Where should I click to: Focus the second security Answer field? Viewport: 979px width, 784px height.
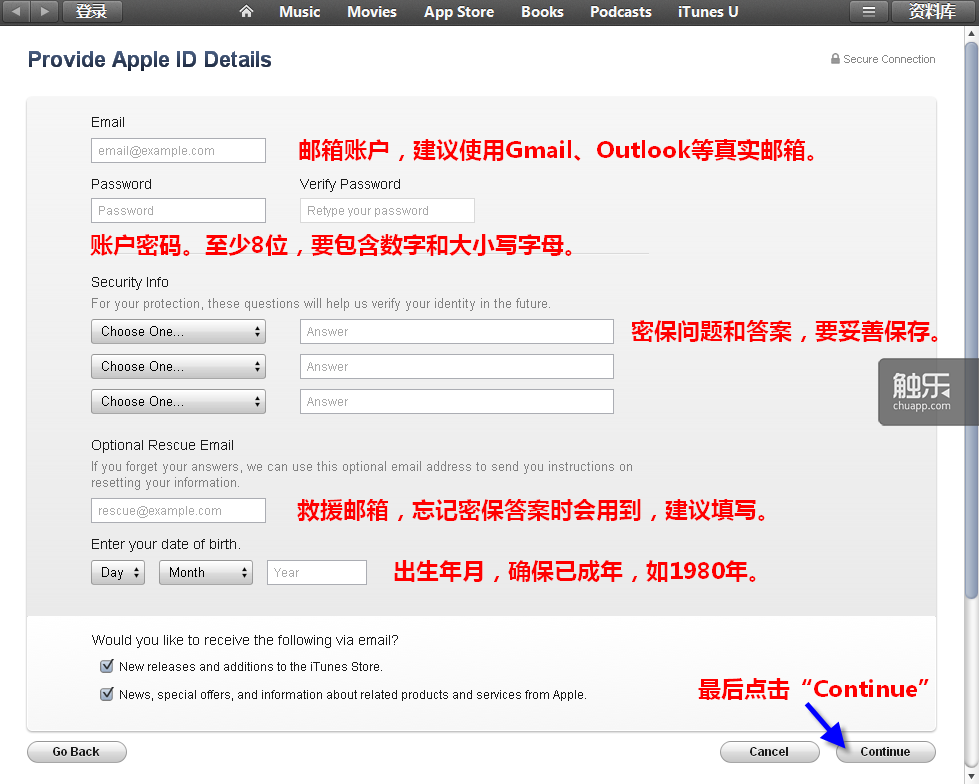tap(456, 366)
